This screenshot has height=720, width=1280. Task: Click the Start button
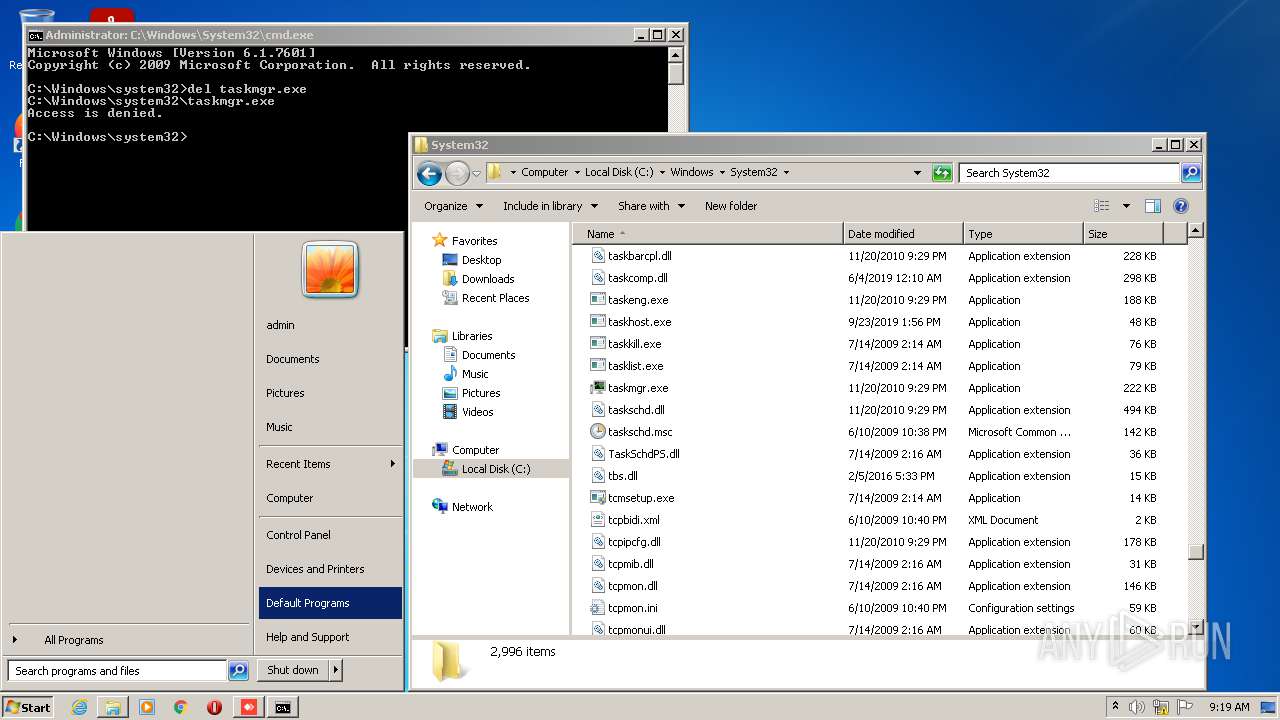coord(28,707)
